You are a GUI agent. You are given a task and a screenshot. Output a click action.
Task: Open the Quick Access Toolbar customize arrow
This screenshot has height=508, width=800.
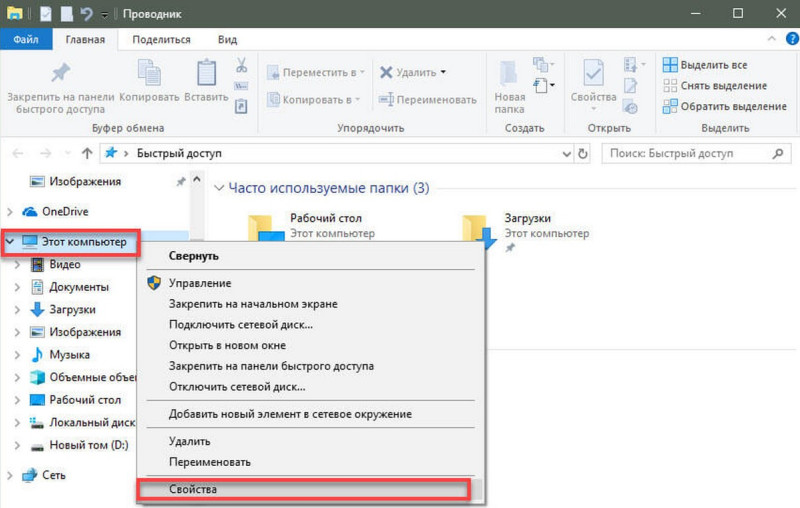point(104,15)
